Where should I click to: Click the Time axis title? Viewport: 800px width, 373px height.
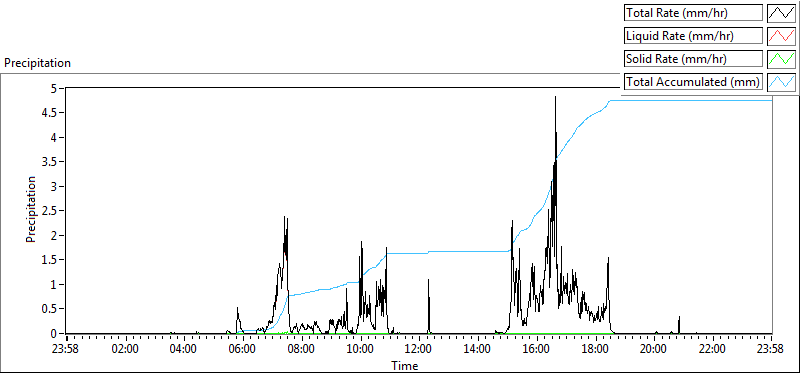point(405,365)
